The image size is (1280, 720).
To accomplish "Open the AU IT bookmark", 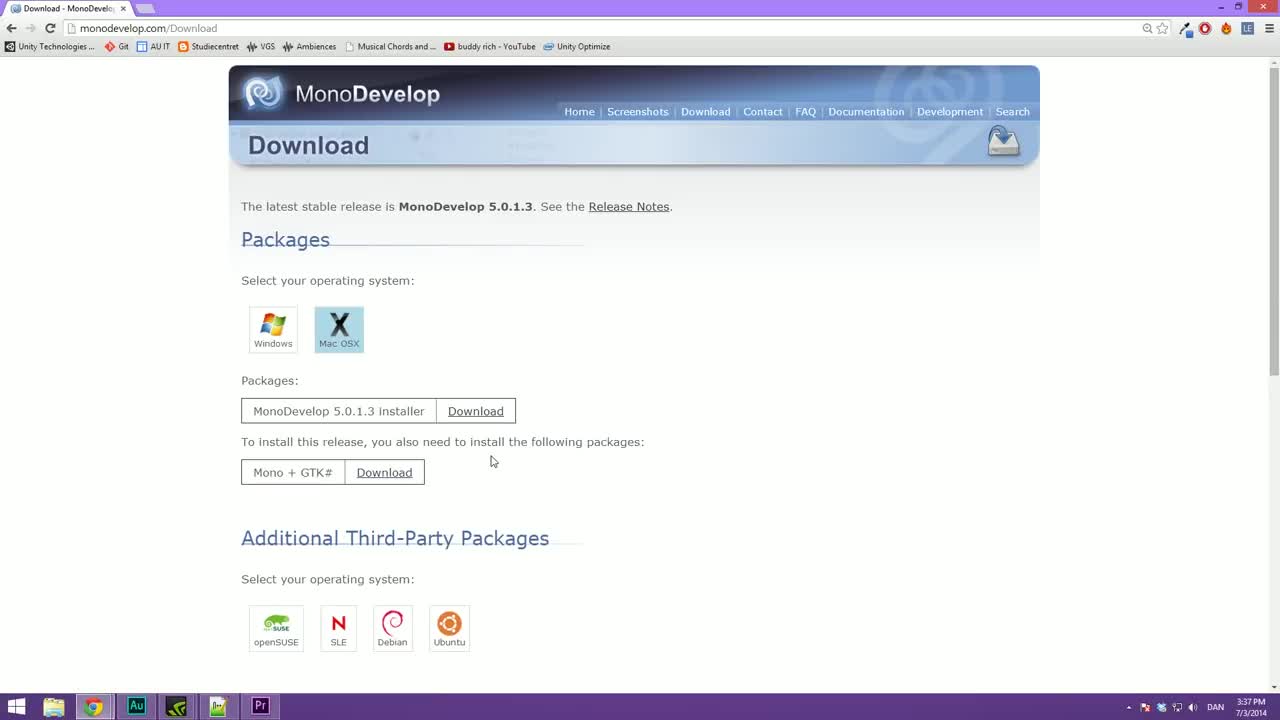I will pos(153,47).
